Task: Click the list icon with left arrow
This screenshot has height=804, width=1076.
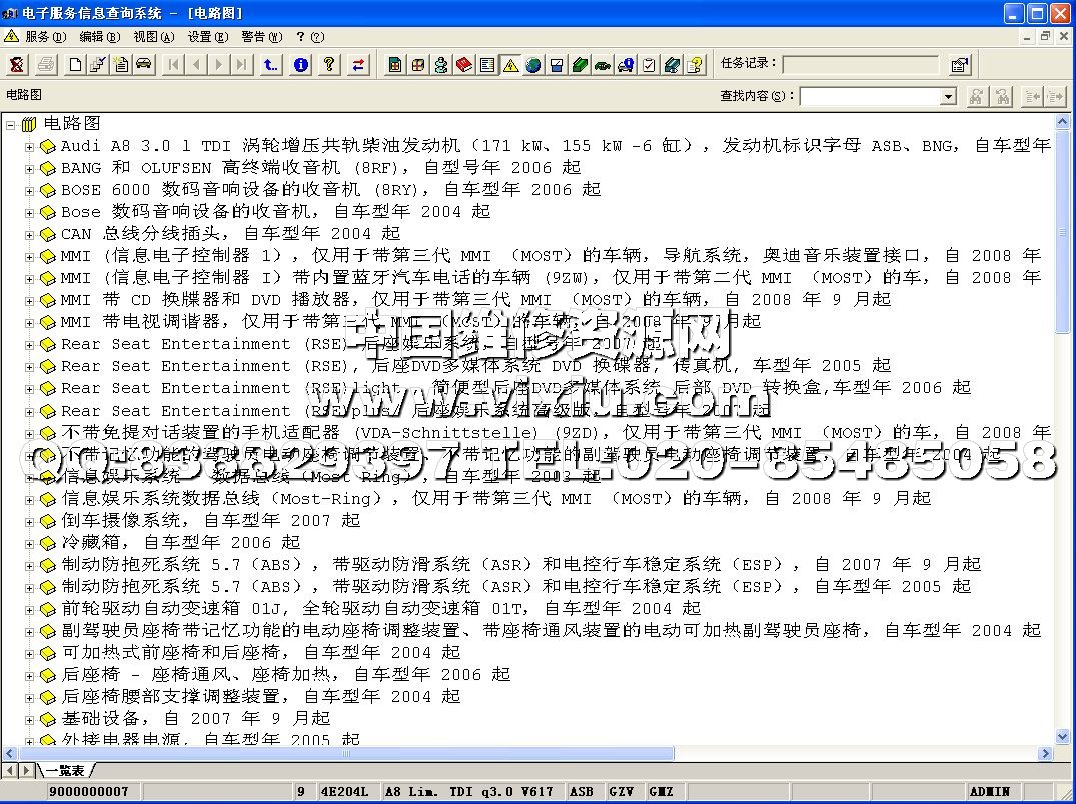Action: pos(1033,96)
